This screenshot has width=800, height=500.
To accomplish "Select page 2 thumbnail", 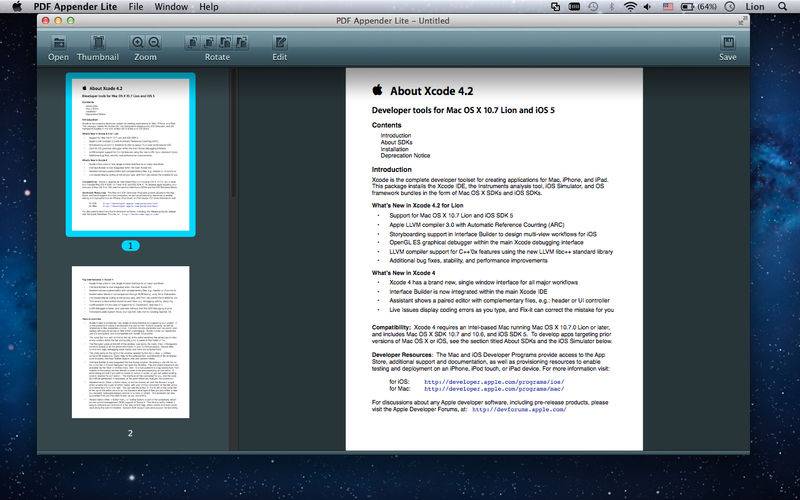I will 131,342.
